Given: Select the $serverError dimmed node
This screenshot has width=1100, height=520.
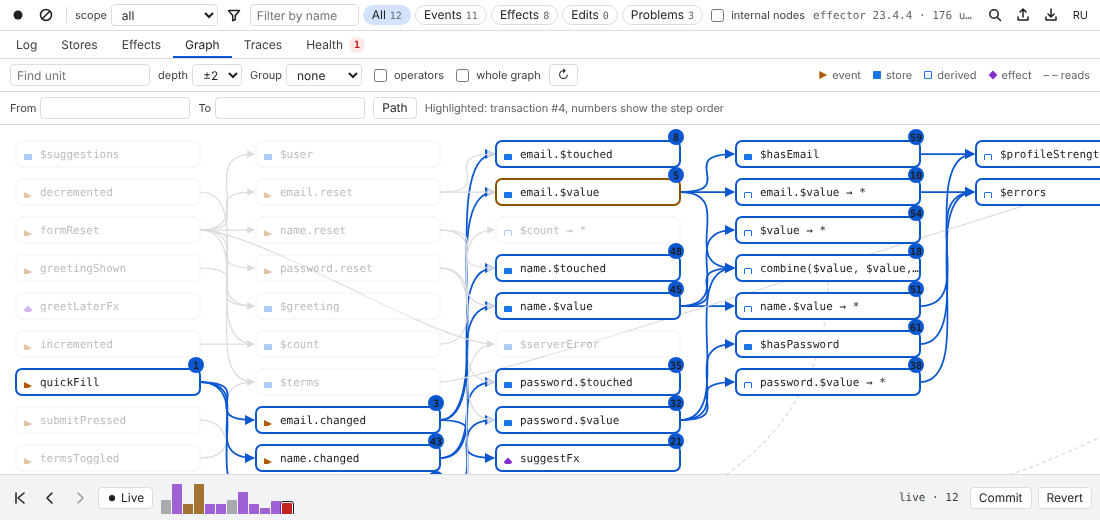Looking at the screenshot, I should click(x=588, y=344).
